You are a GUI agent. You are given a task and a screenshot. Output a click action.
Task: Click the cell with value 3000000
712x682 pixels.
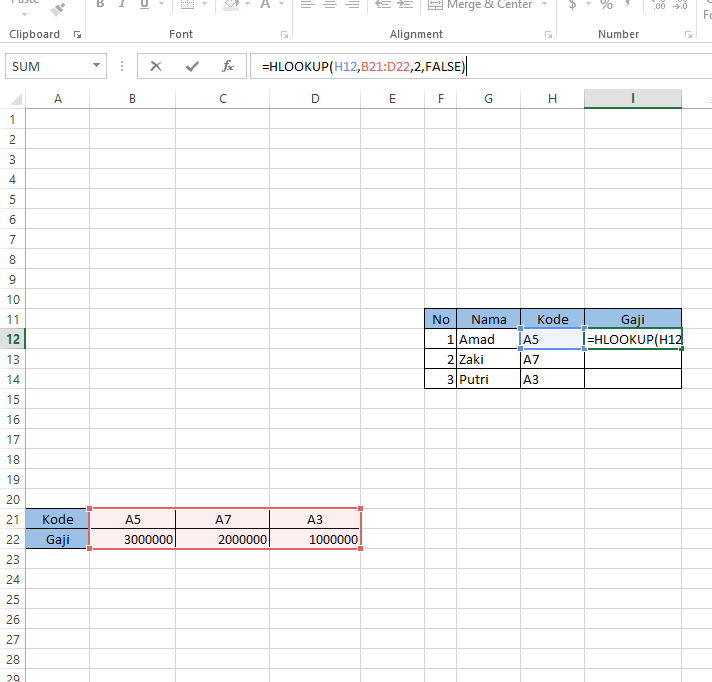pyautogui.click(x=132, y=539)
